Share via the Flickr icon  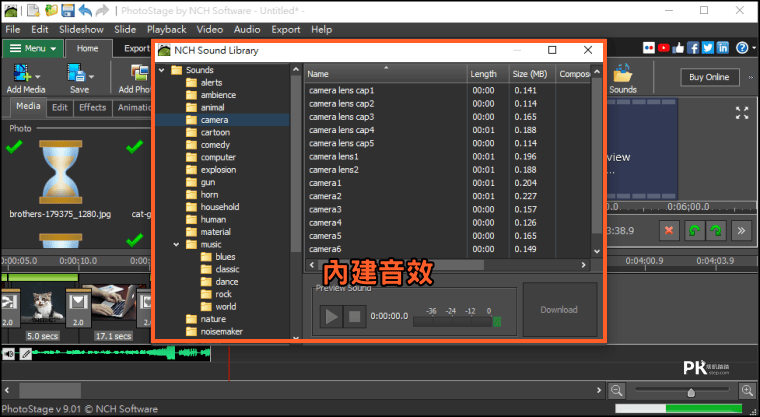click(649, 48)
